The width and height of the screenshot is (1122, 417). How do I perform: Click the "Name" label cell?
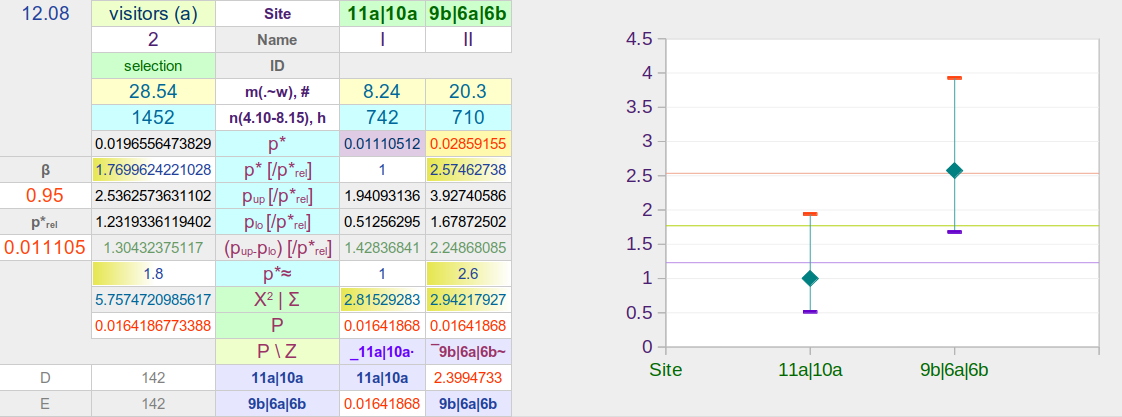[x=277, y=41]
